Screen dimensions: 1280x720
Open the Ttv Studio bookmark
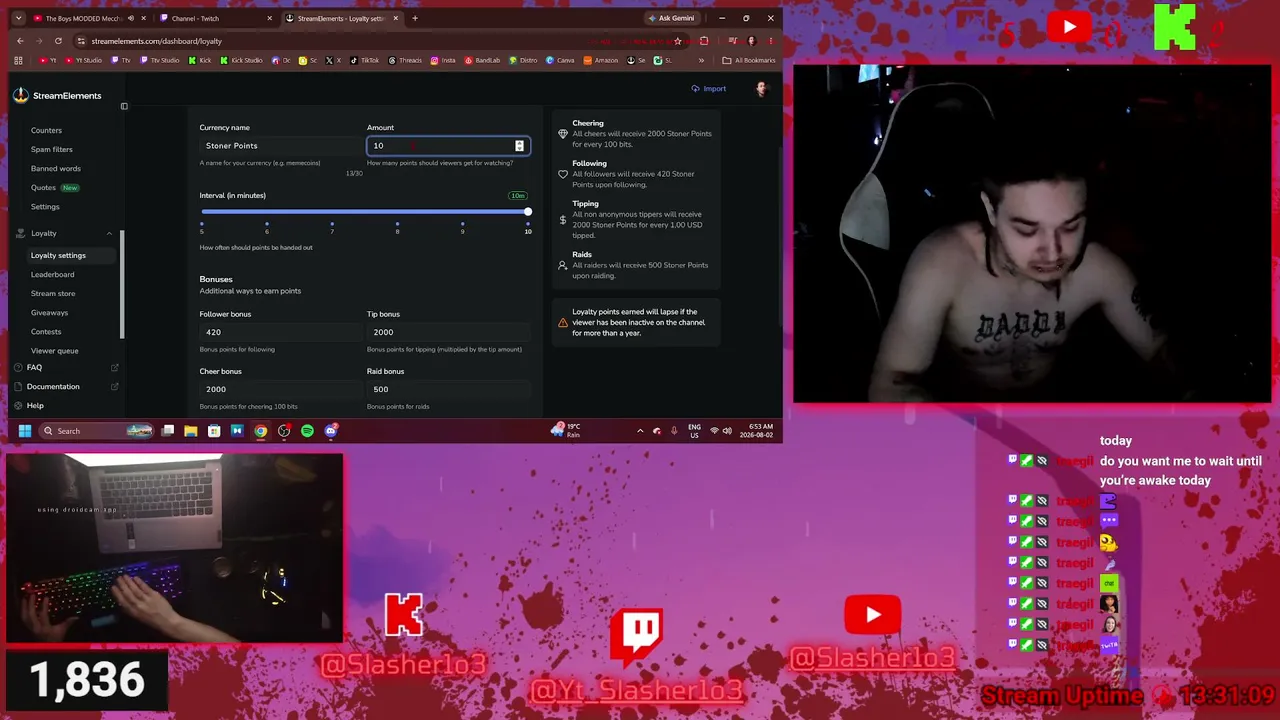159,60
